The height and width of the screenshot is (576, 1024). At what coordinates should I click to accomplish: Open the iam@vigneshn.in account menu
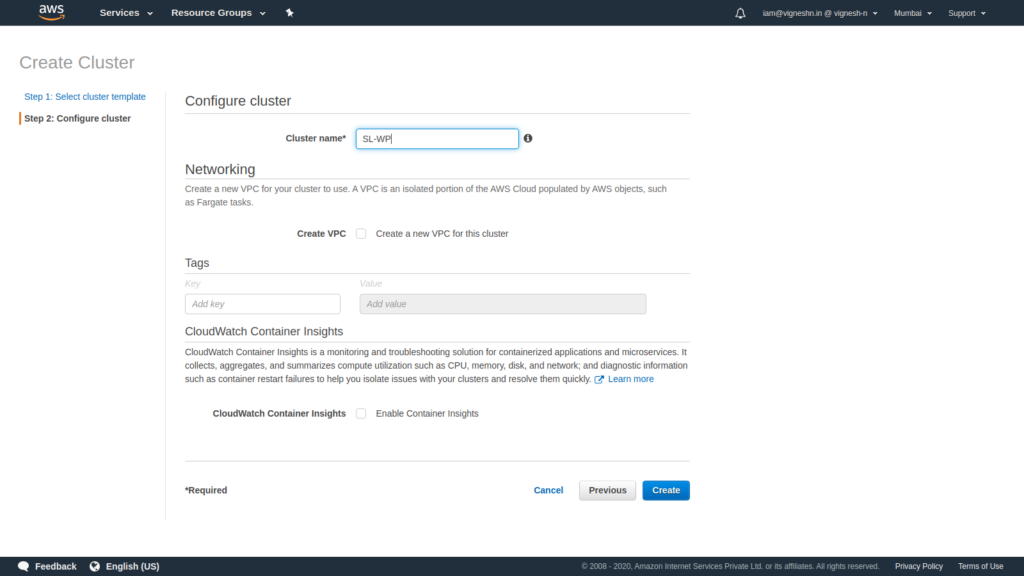(x=820, y=13)
